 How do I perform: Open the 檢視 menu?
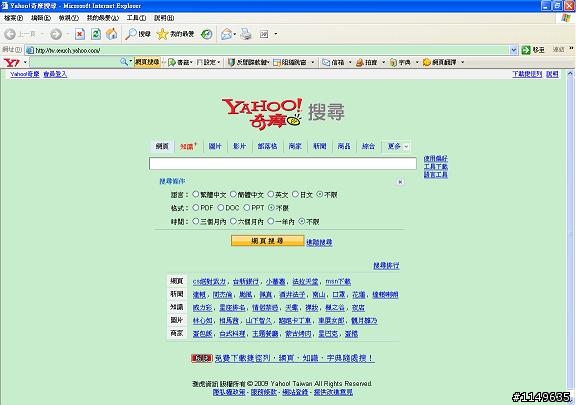pyautogui.click(x=69, y=18)
